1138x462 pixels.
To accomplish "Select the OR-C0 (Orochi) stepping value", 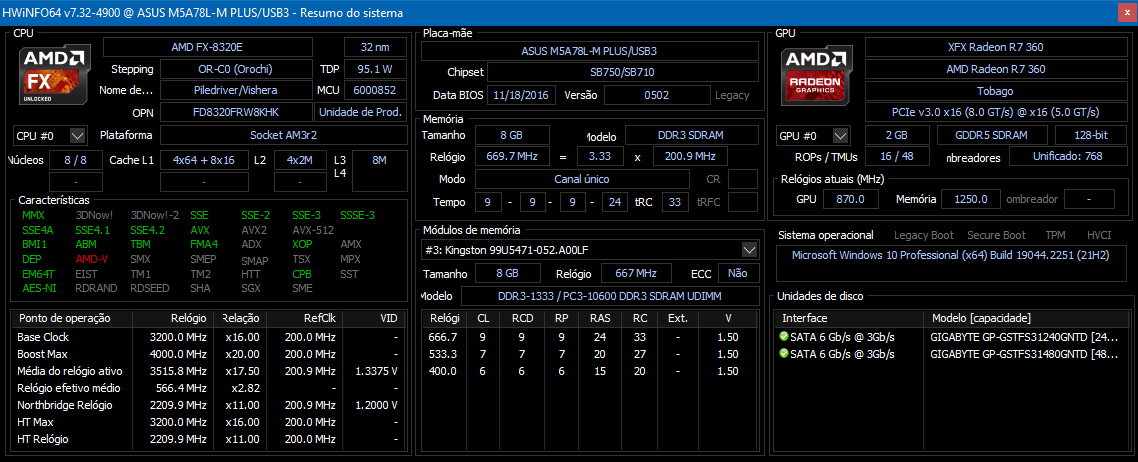I will (236, 70).
